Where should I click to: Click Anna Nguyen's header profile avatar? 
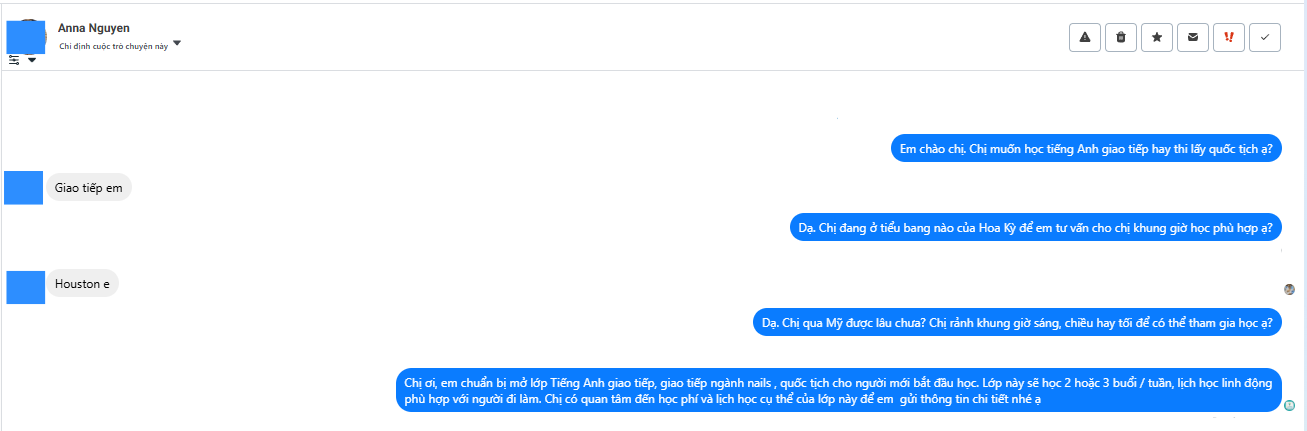point(26,36)
